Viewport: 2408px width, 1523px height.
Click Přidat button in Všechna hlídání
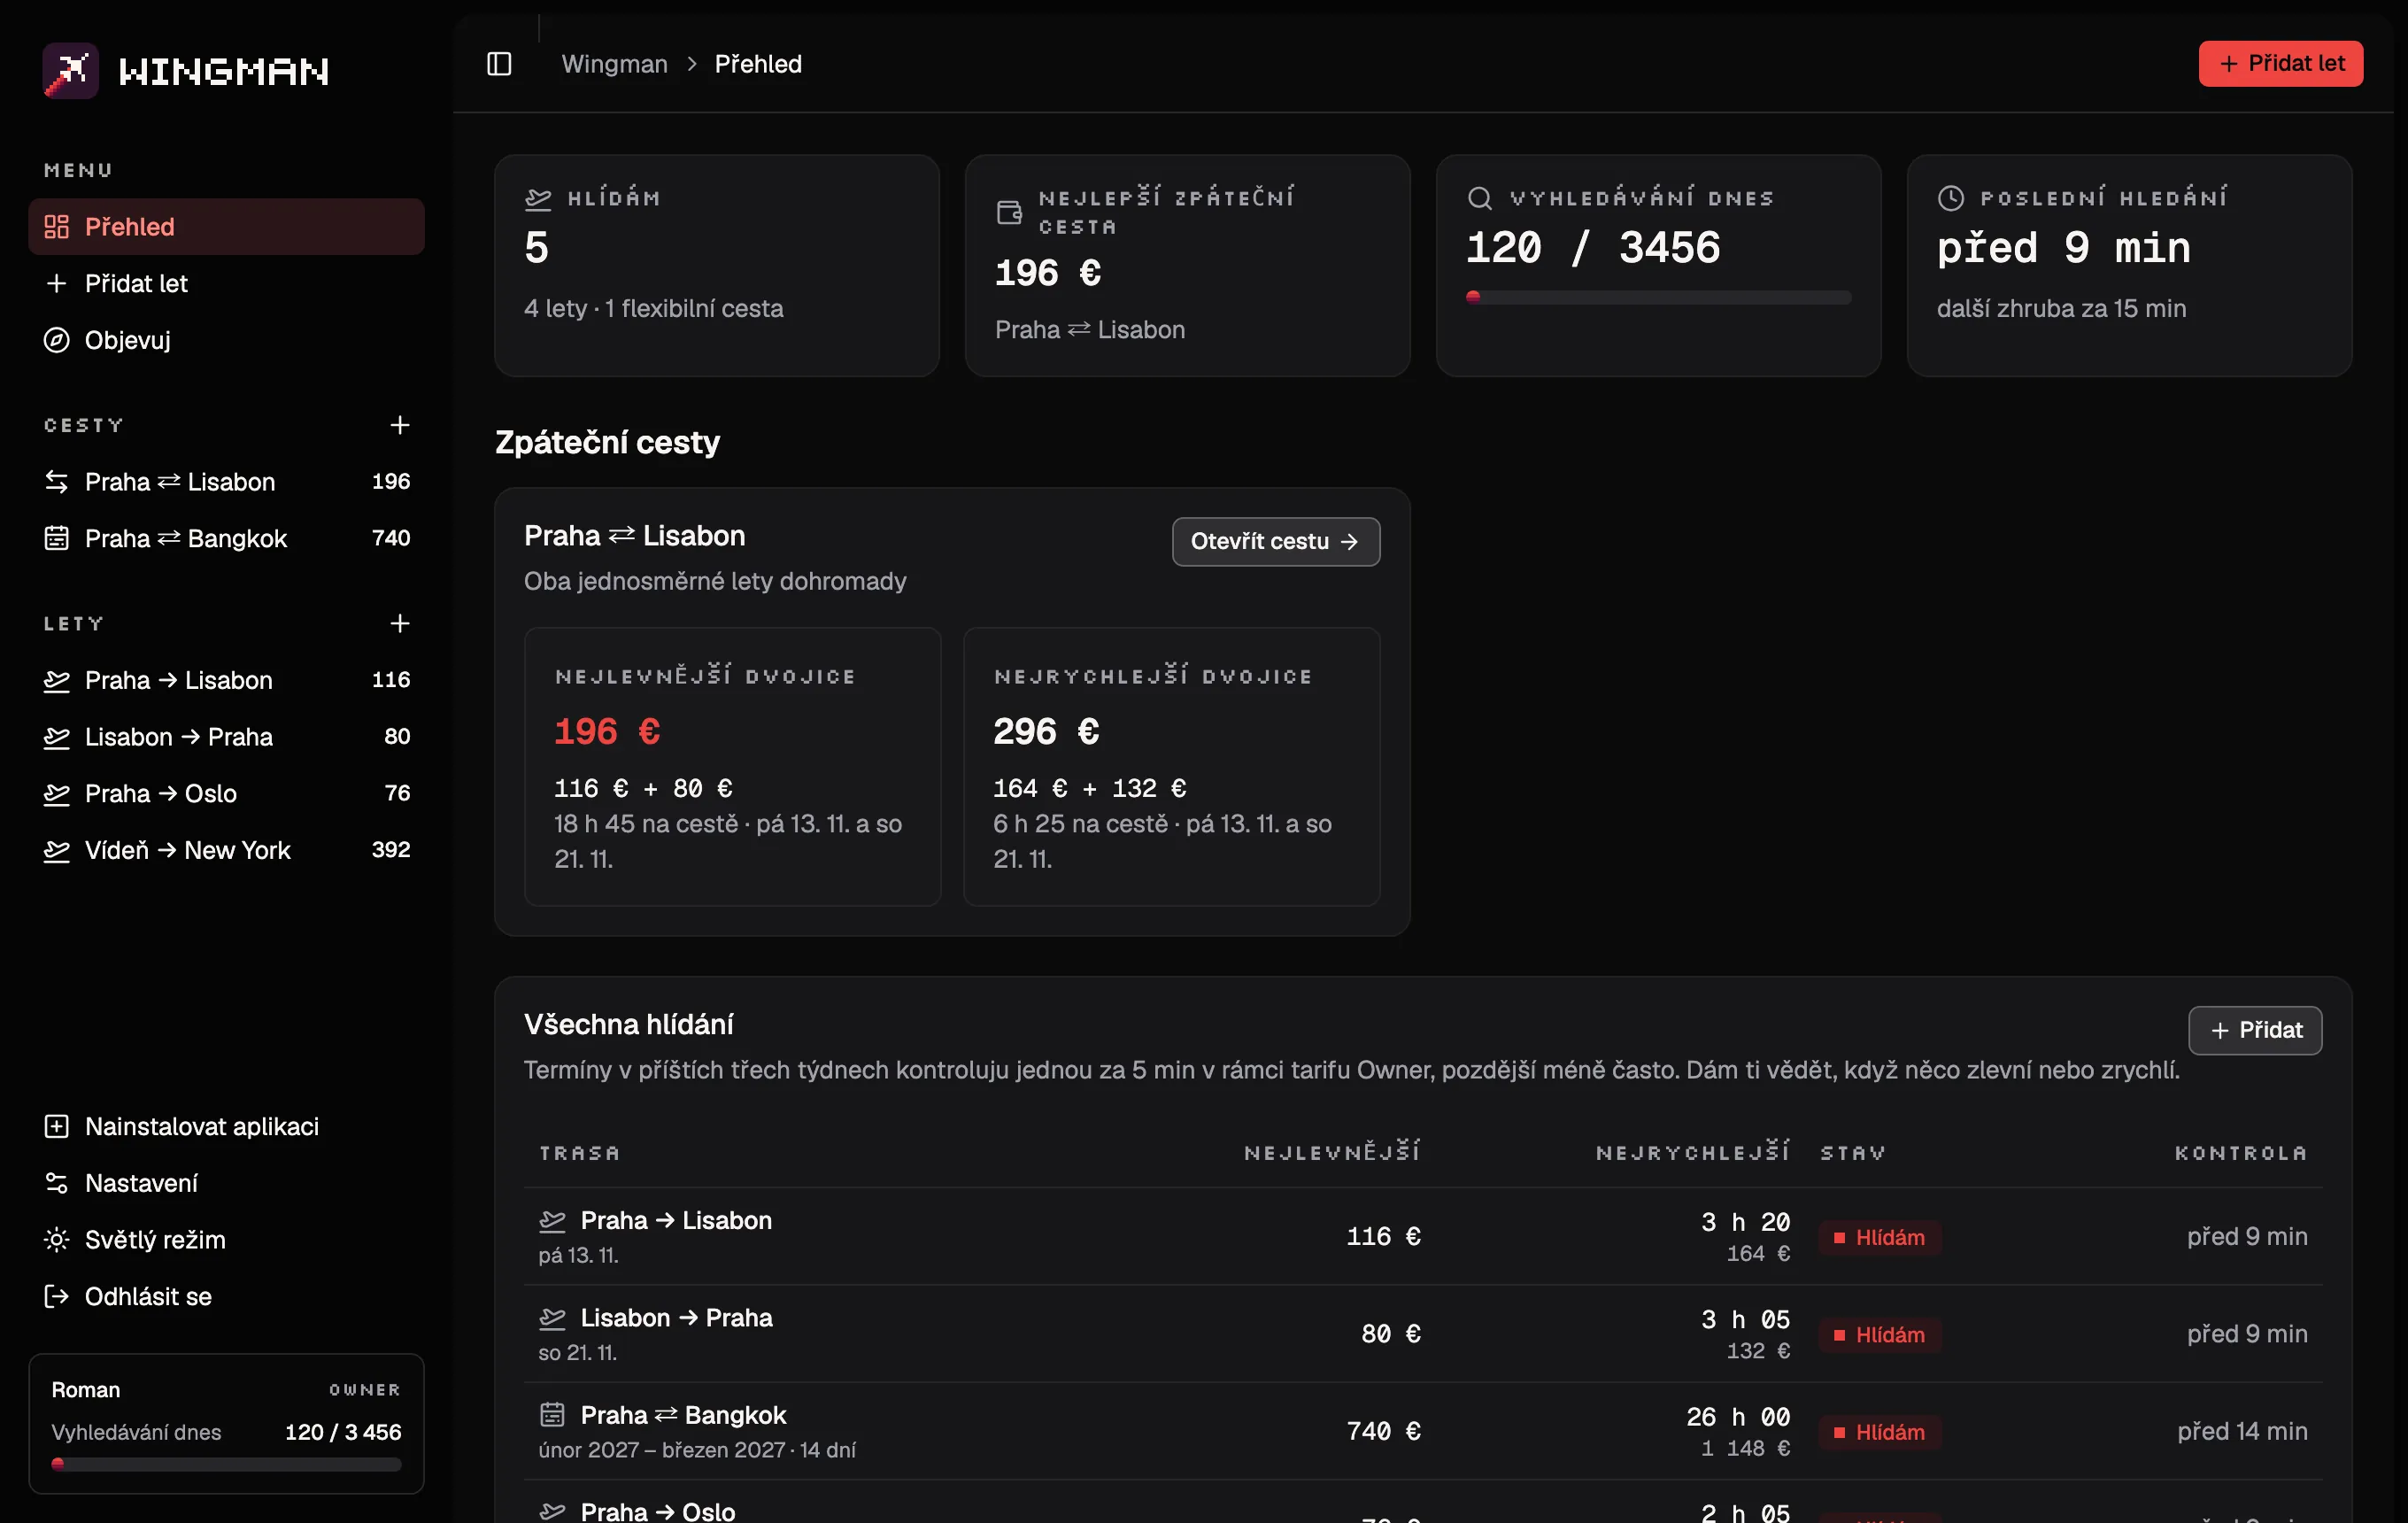click(2255, 1030)
